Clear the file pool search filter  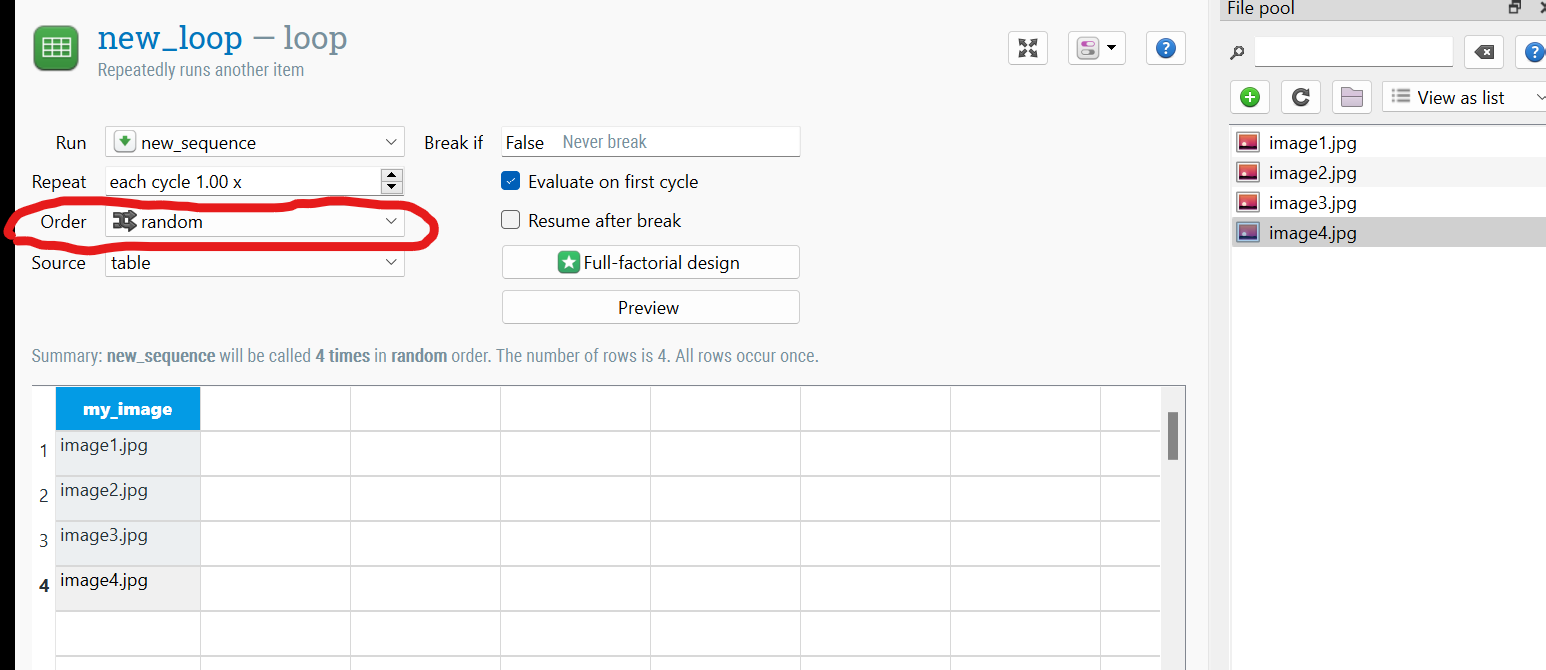coord(1484,52)
